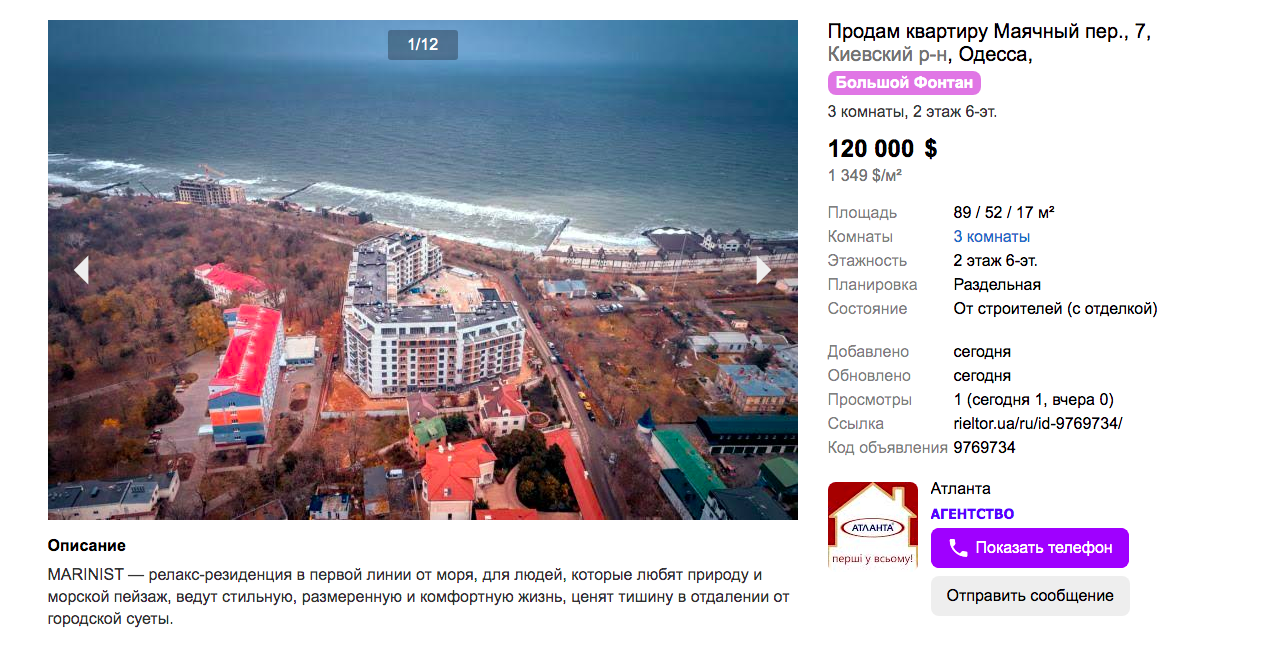Advance to next photo with right arrow
The height and width of the screenshot is (646, 1275).
(x=764, y=270)
